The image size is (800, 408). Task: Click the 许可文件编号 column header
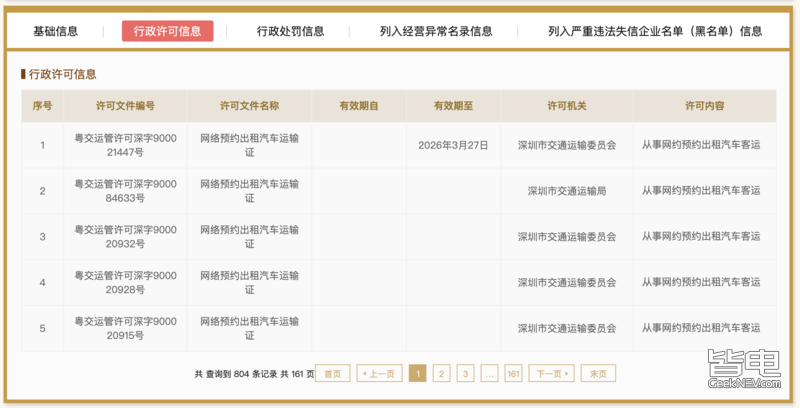126,106
